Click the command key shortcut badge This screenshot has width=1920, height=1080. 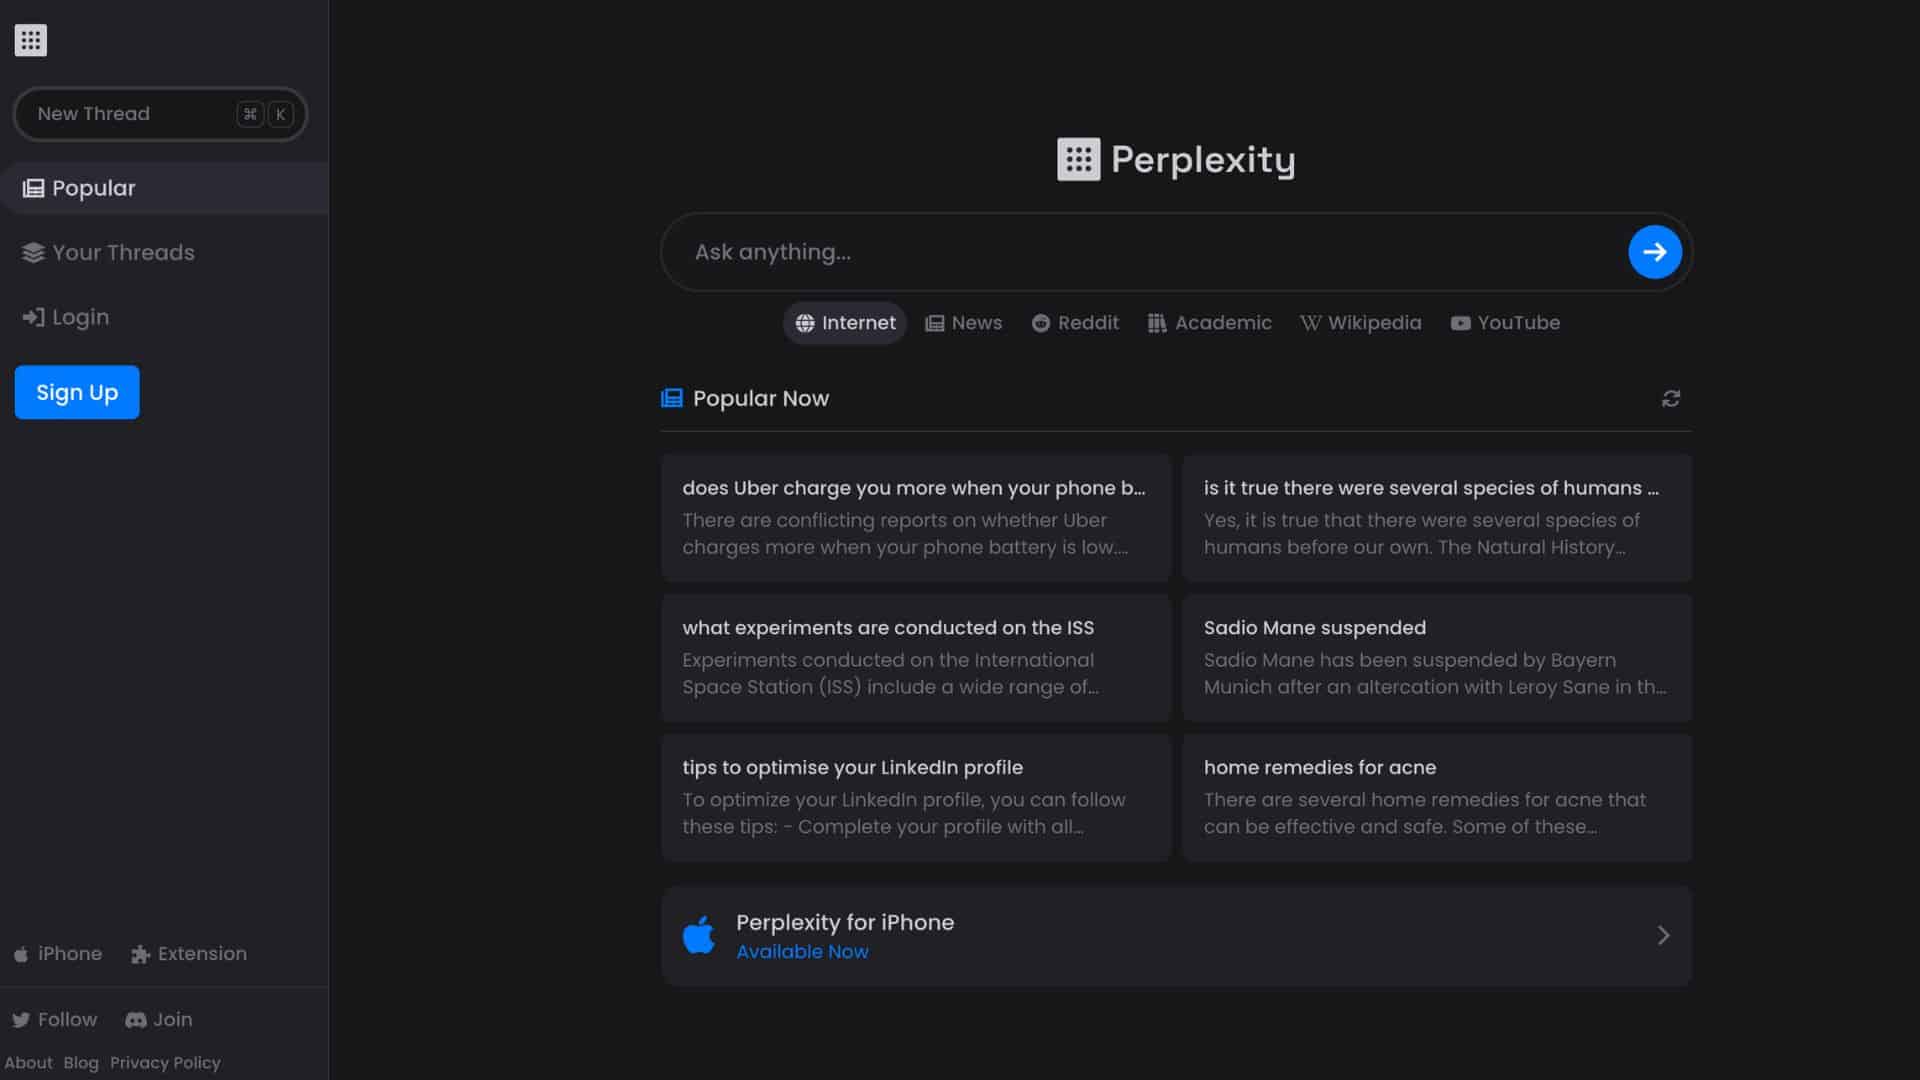point(250,114)
